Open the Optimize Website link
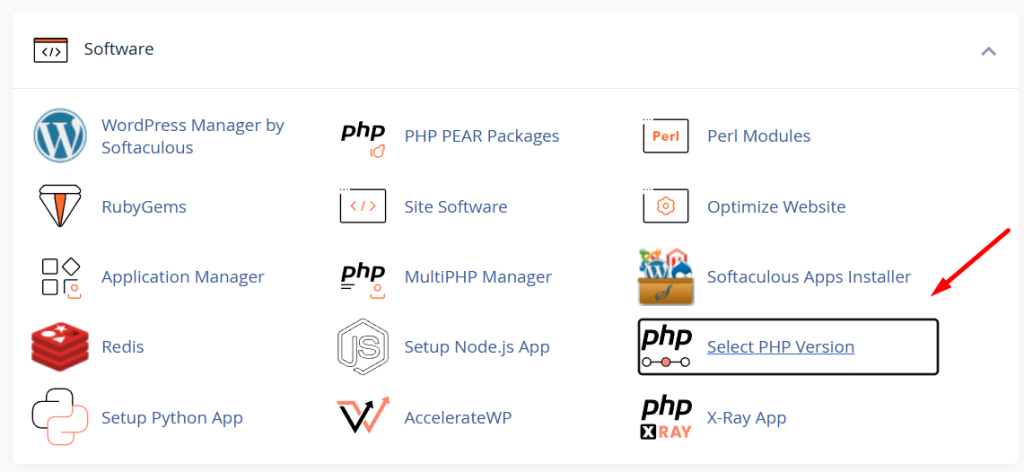1024x472 pixels. tap(776, 207)
